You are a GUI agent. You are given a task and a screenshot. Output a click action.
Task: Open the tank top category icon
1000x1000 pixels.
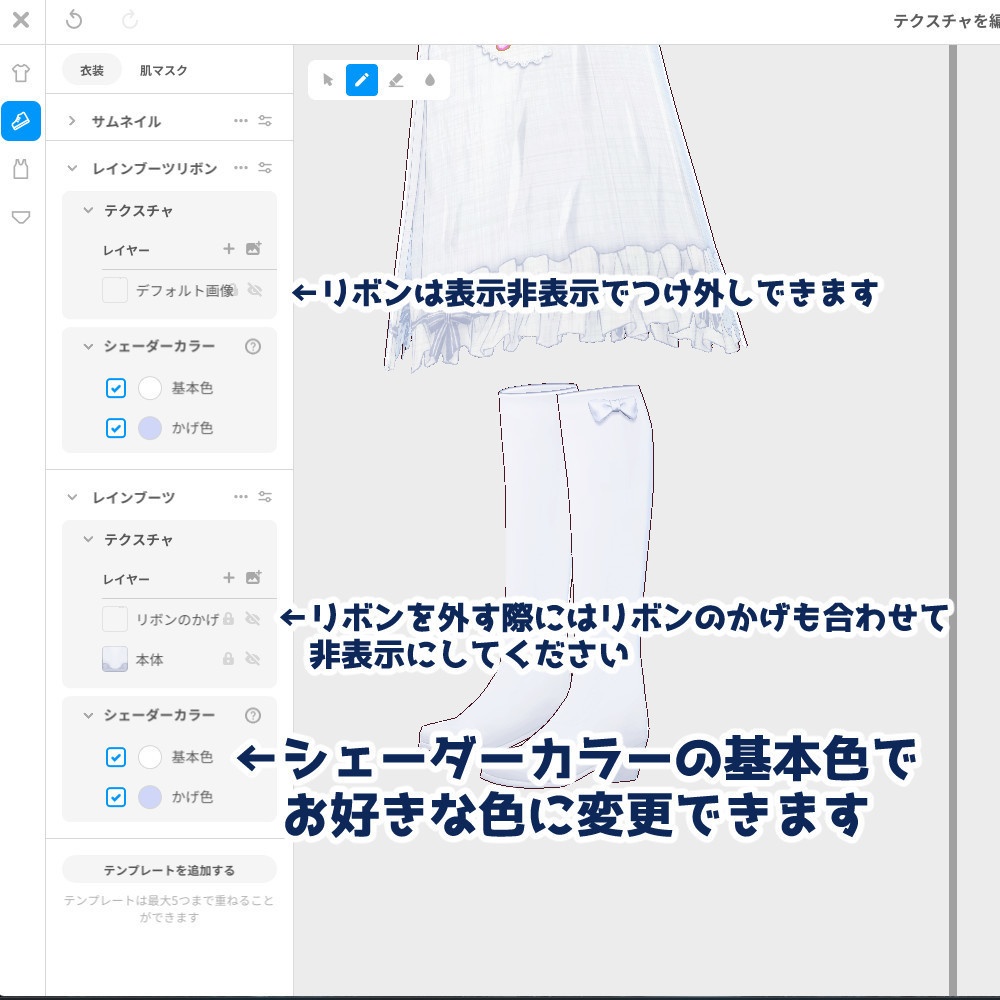click(x=20, y=168)
